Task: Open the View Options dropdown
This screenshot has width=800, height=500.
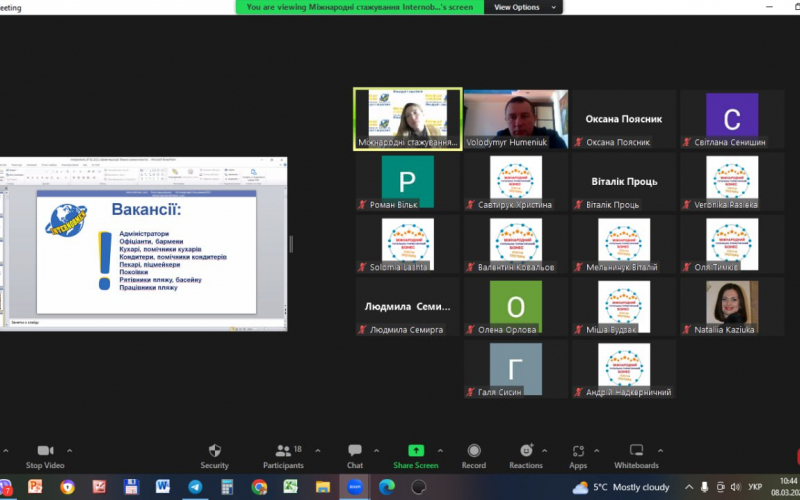Action: (x=523, y=7)
